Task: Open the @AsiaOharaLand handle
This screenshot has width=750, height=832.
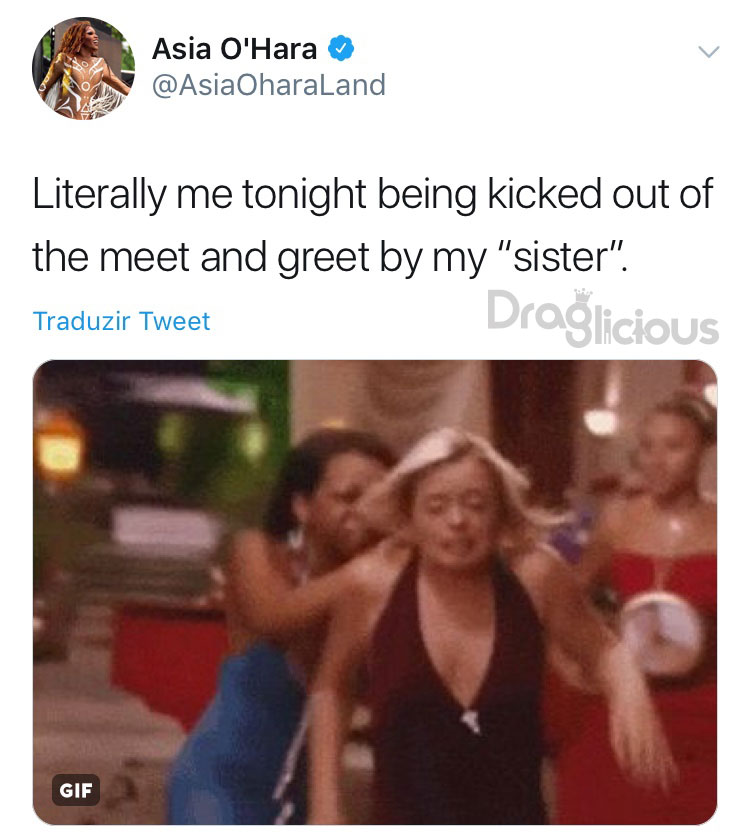Action: [x=269, y=85]
